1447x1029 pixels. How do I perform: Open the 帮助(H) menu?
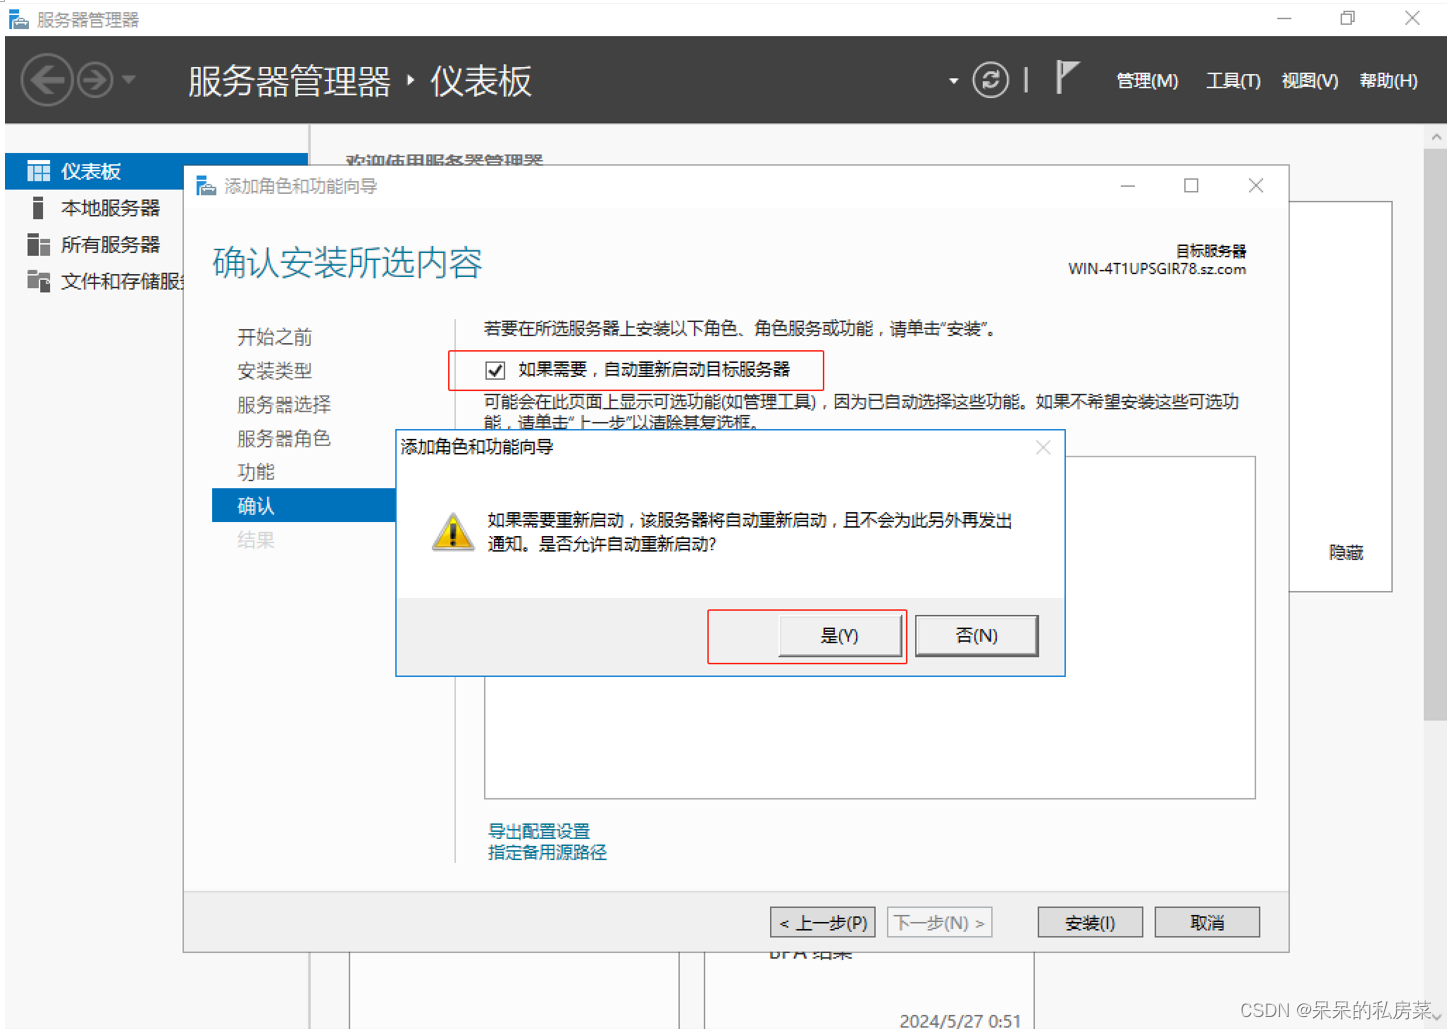pos(1388,81)
